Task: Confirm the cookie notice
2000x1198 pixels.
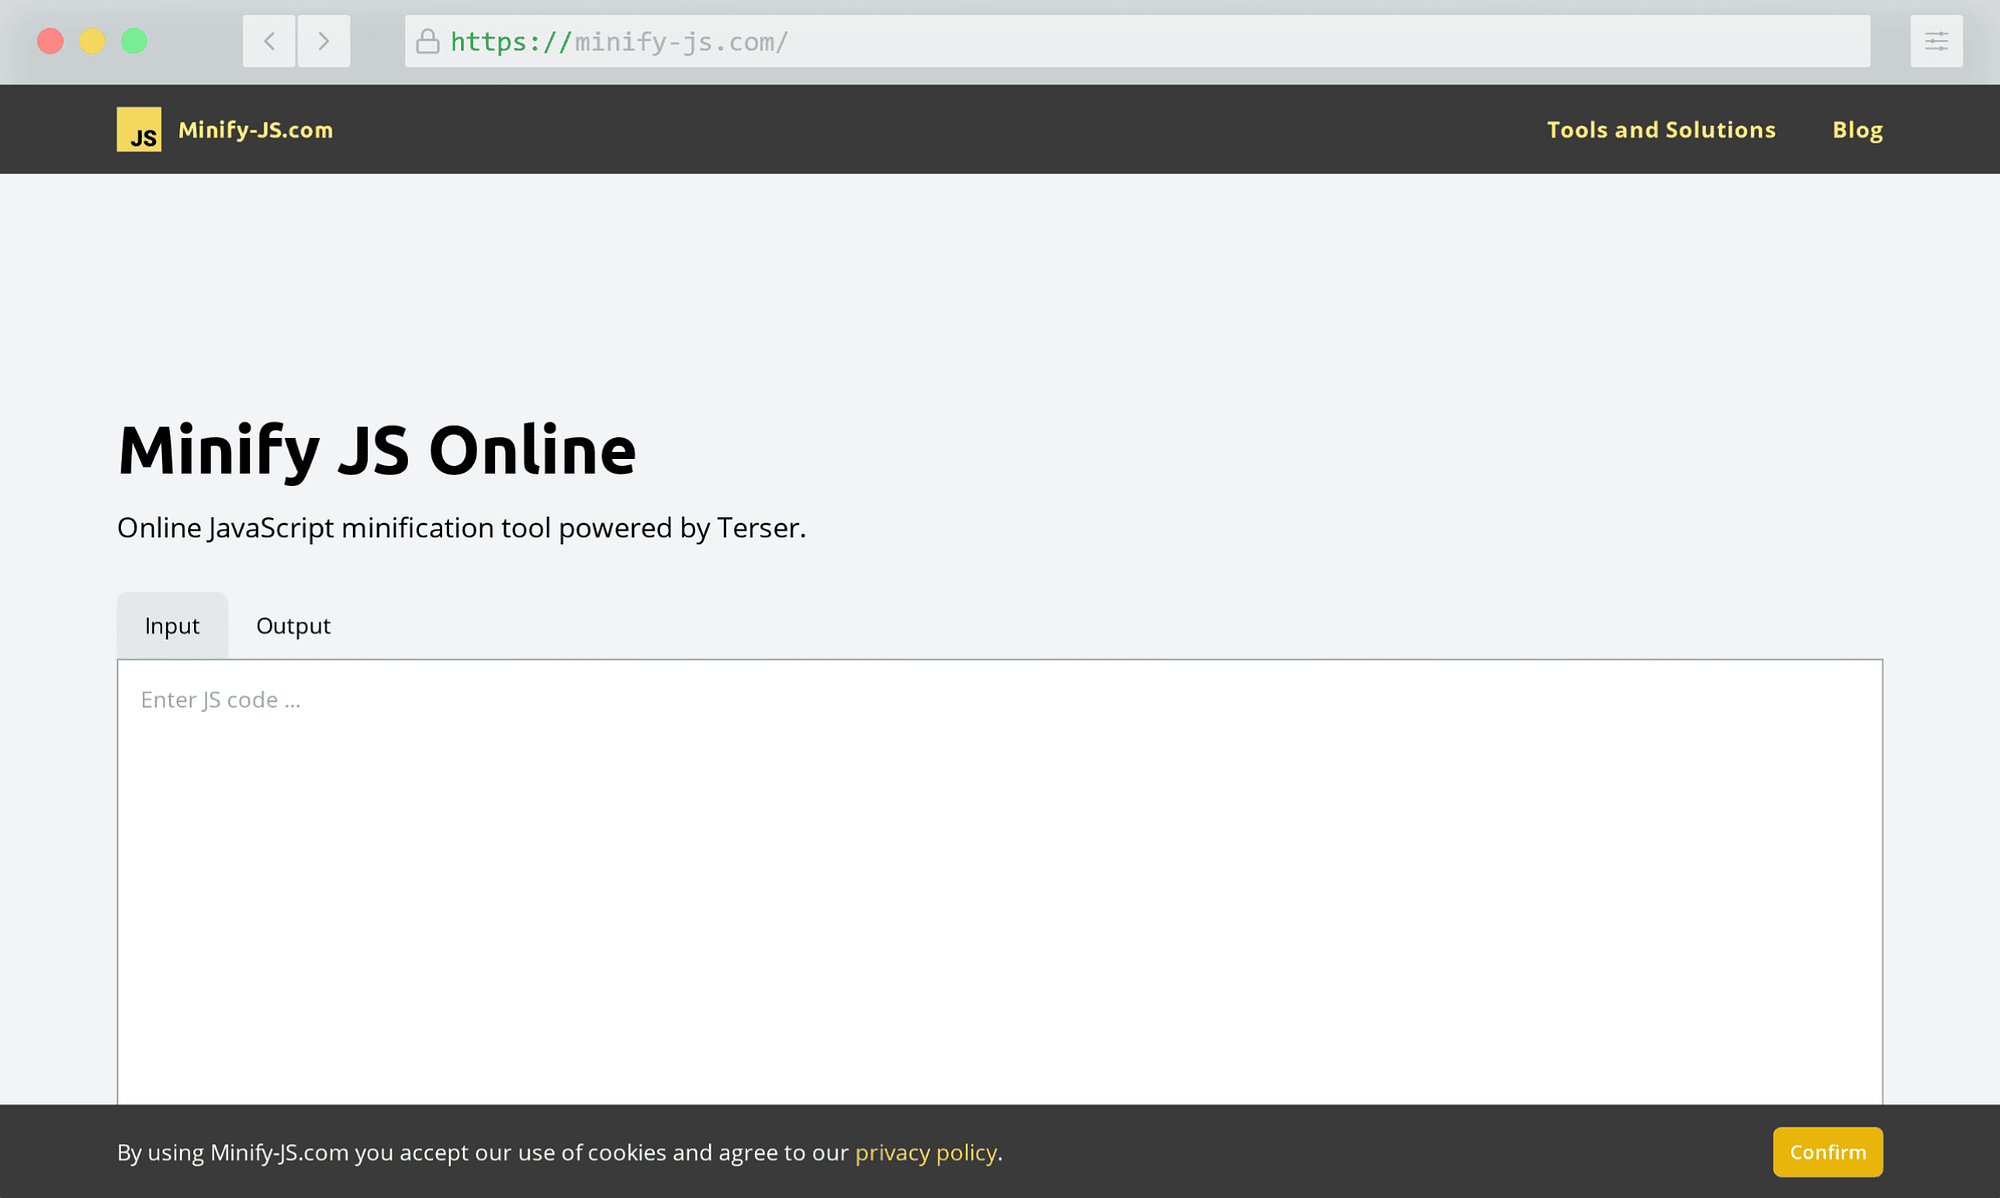Action: [x=1828, y=1152]
